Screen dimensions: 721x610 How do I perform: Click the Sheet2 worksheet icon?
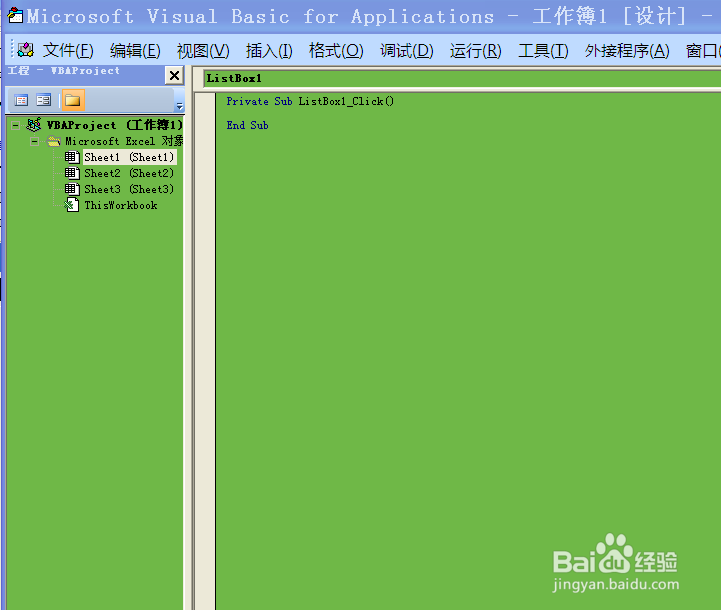pos(72,173)
